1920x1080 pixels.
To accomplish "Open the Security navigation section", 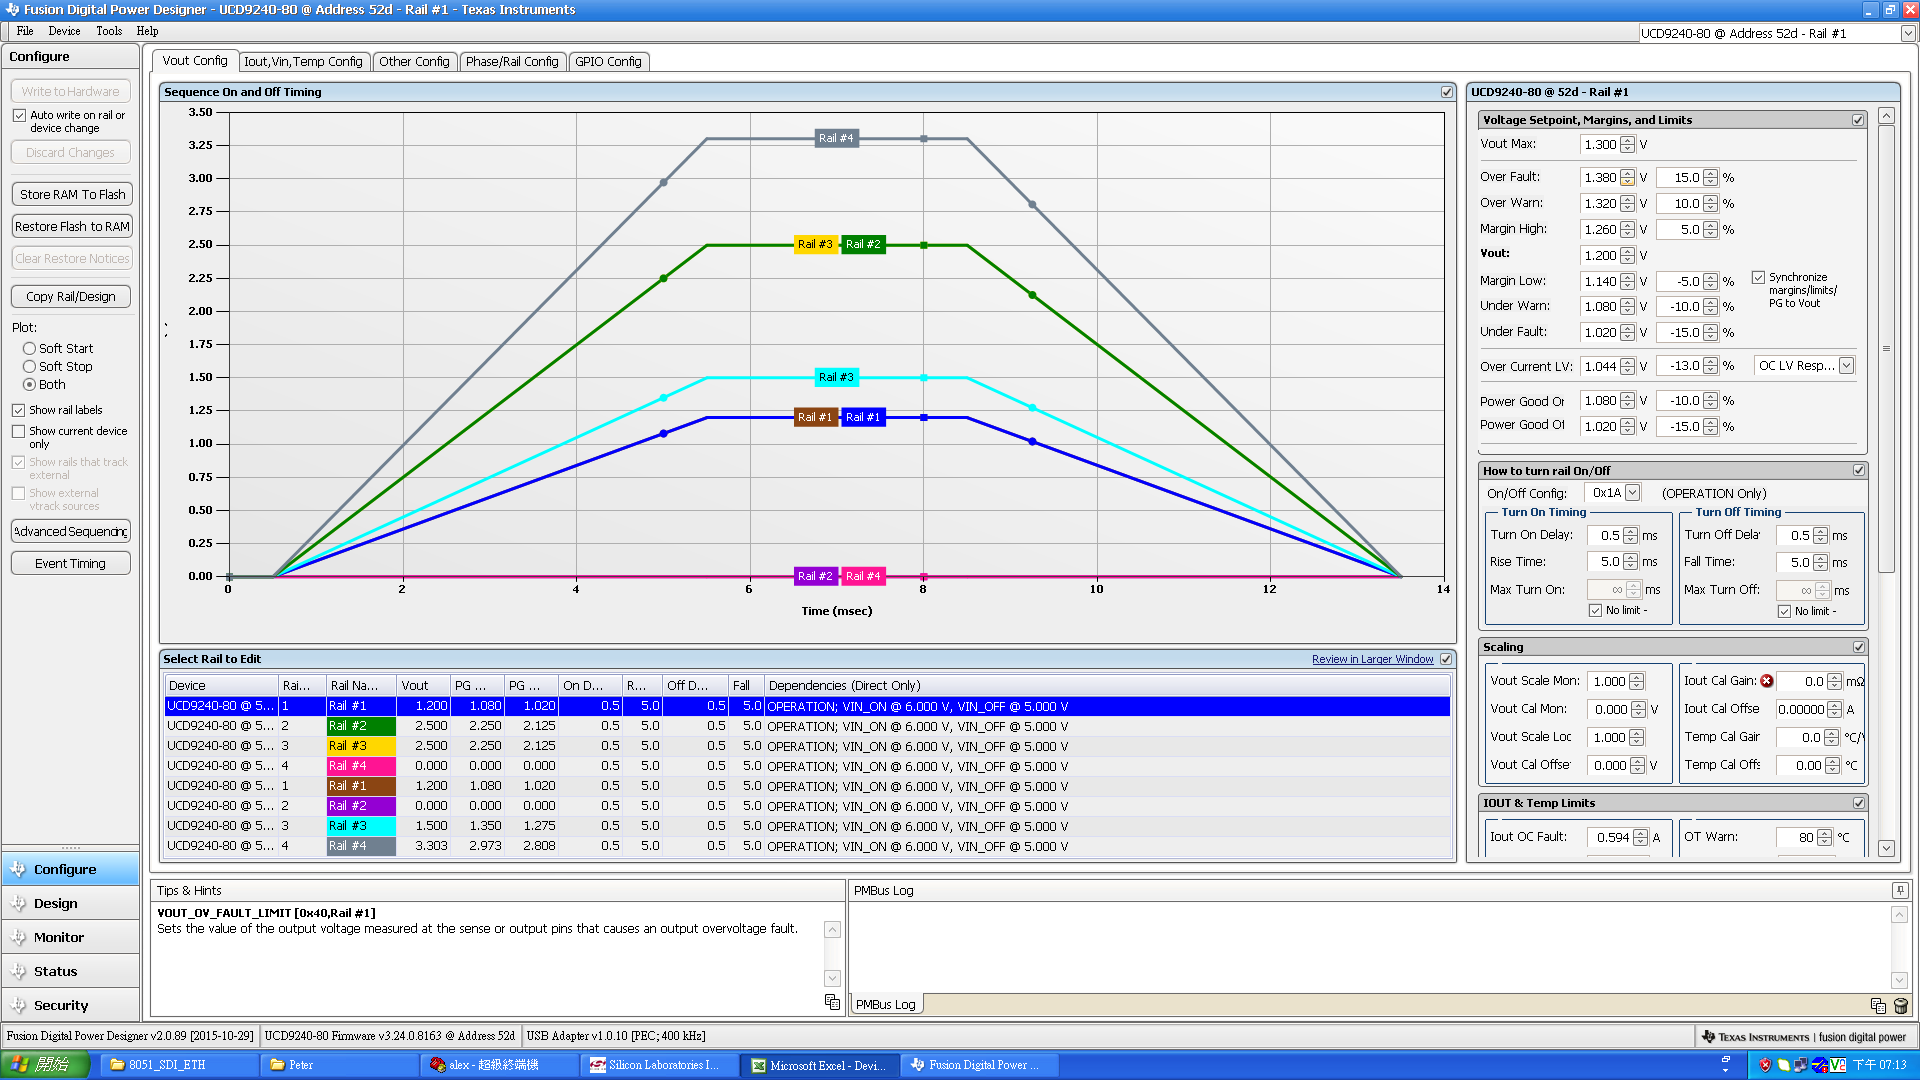I will (70, 1005).
